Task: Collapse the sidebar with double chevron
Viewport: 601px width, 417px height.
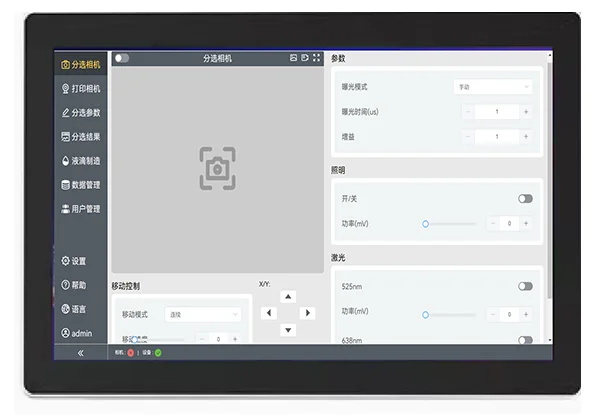Action: coord(81,352)
